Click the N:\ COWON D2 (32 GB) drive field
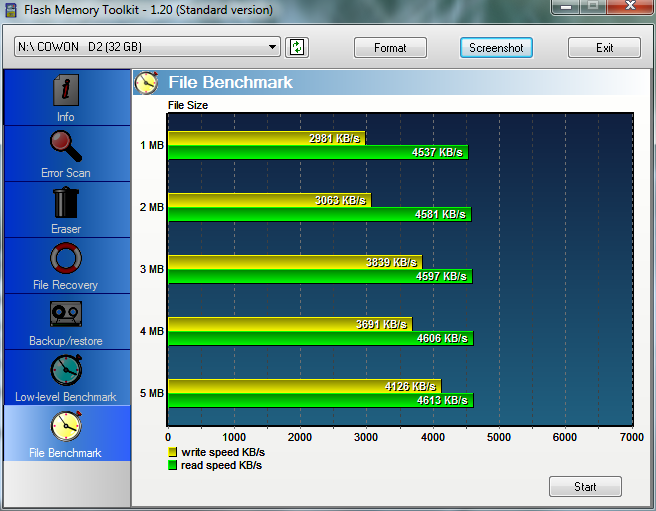This screenshot has height=511, width=656. tap(147, 46)
